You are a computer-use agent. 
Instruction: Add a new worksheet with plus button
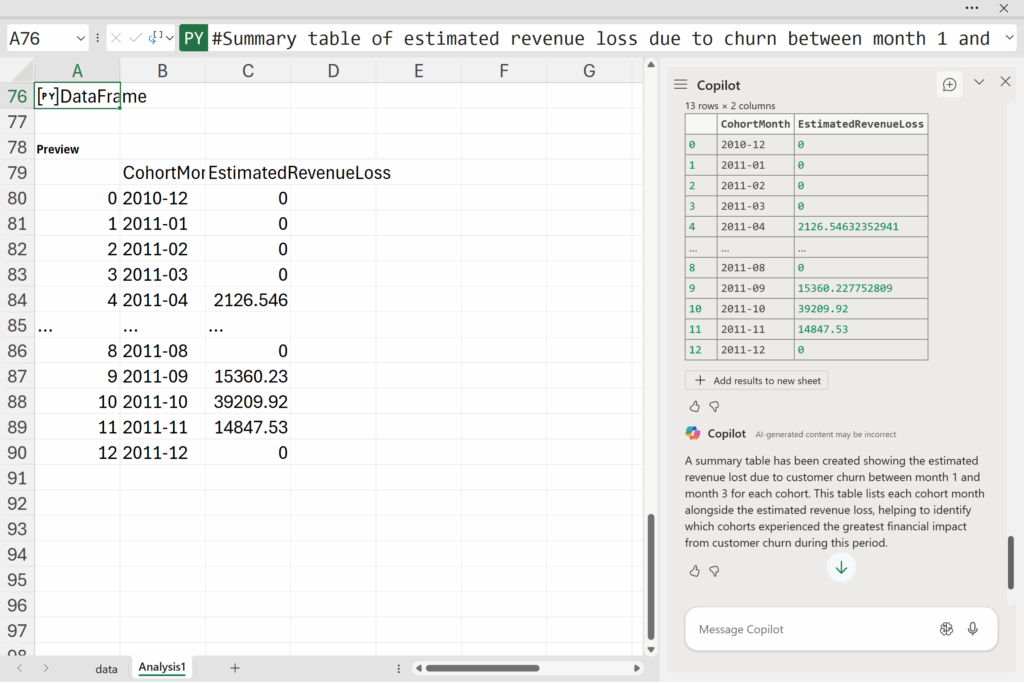pos(235,668)
